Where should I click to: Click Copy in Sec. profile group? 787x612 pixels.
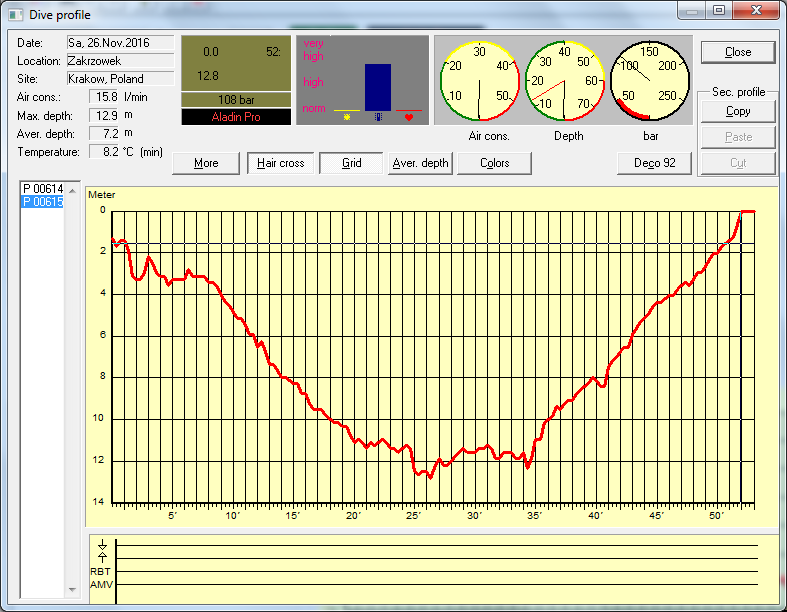pos(738,111)
